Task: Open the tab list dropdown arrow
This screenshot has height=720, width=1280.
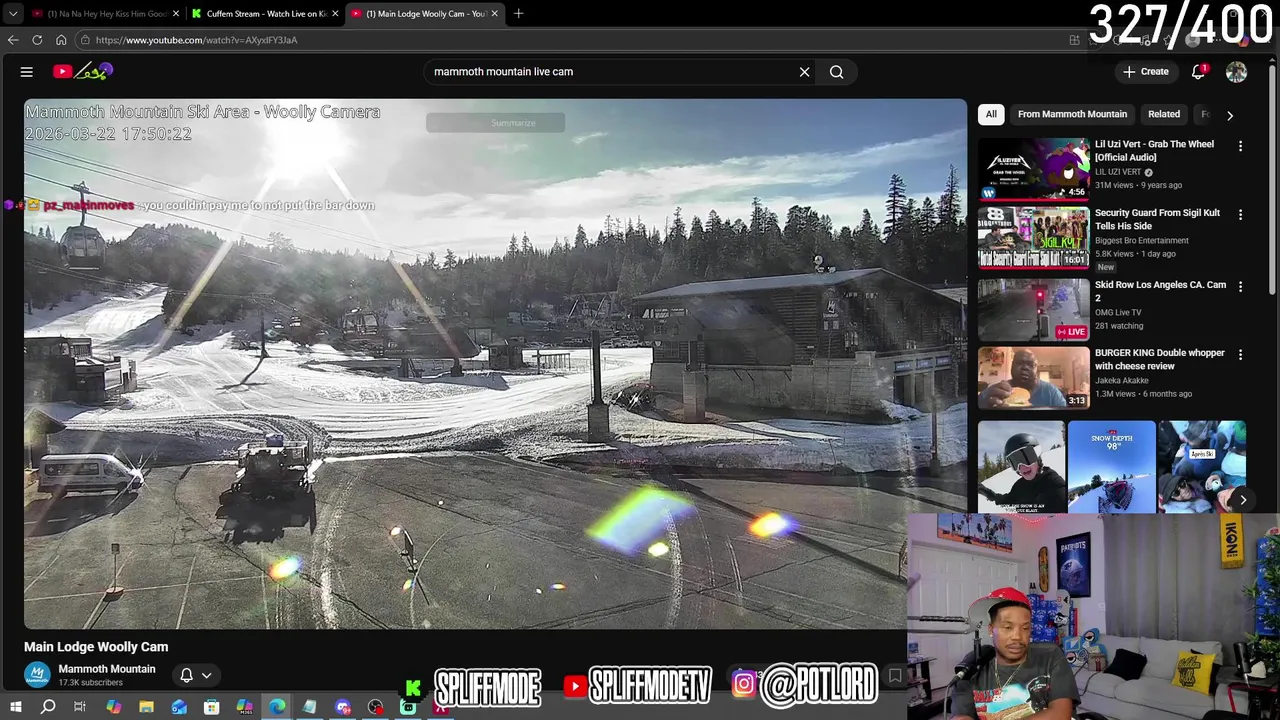Action: (13, 14)
